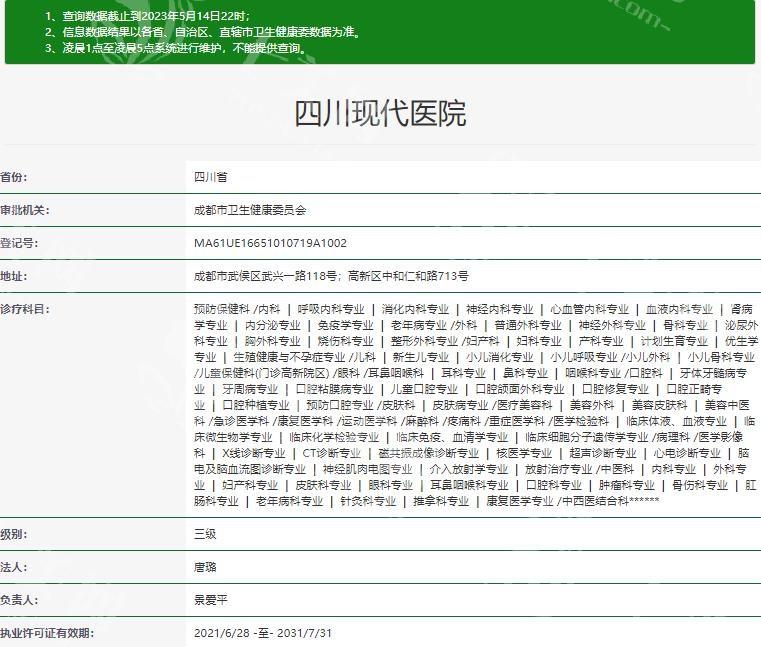Click the 地址 label
The image size is (761, 647).
14,276
